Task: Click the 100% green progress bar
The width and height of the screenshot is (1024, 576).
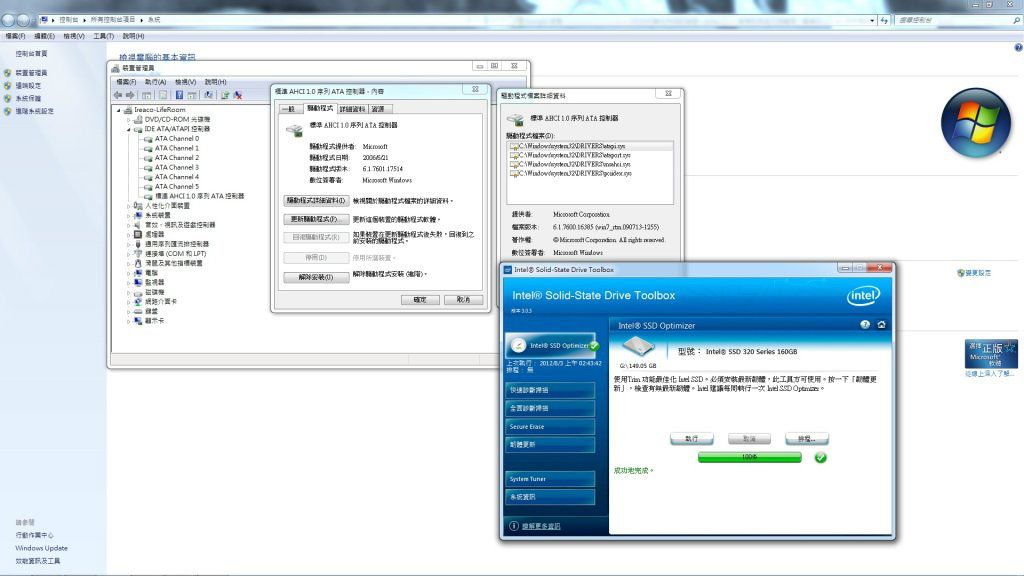Action: (x=749, y=457)
